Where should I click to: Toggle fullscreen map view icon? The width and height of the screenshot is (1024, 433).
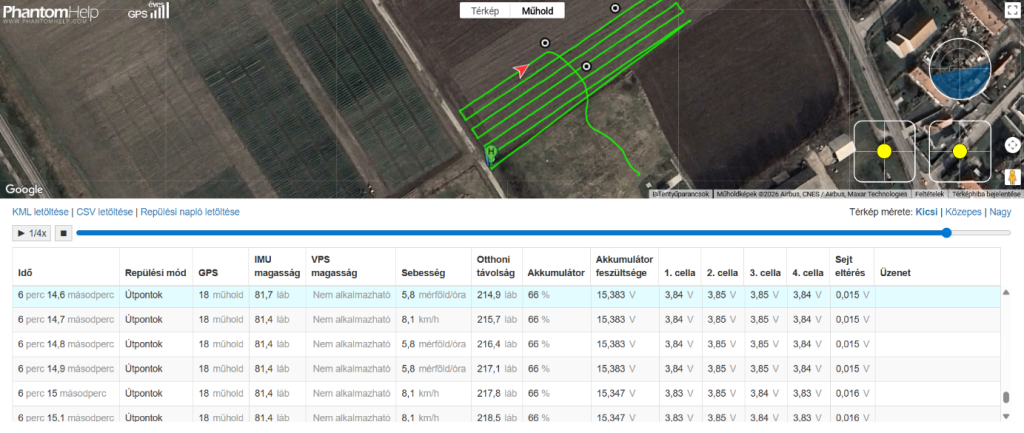pyautogui.click(x=1012, y=11)
